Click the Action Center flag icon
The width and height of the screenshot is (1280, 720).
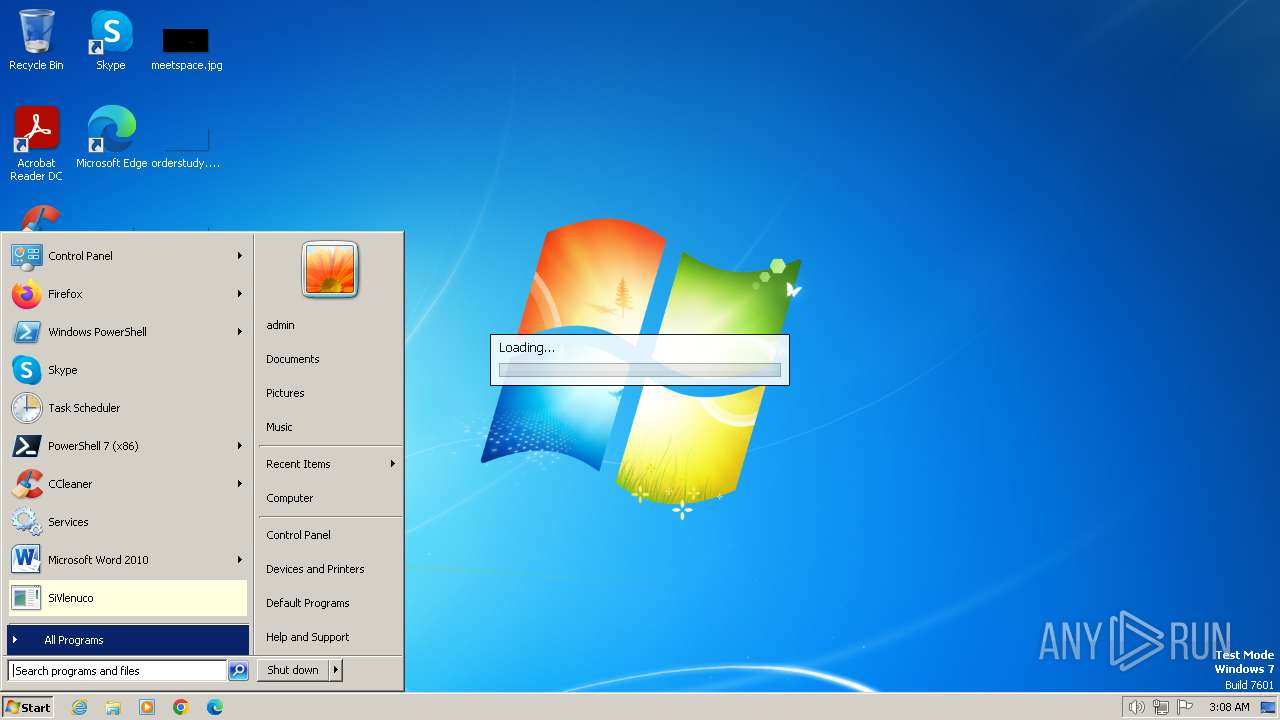(x=1185, y=707)
